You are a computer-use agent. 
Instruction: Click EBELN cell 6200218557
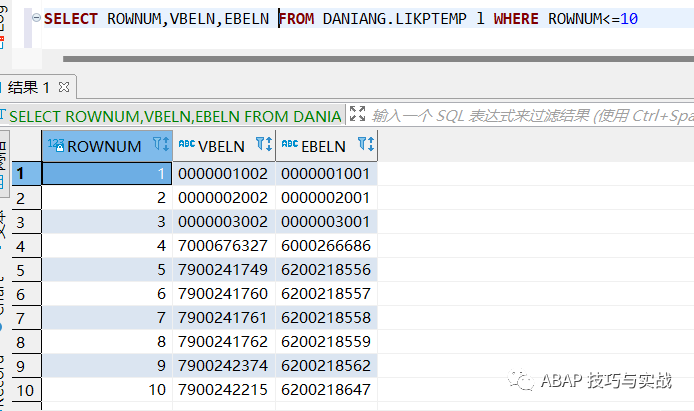pyautogui.click(x=326, y=294)
